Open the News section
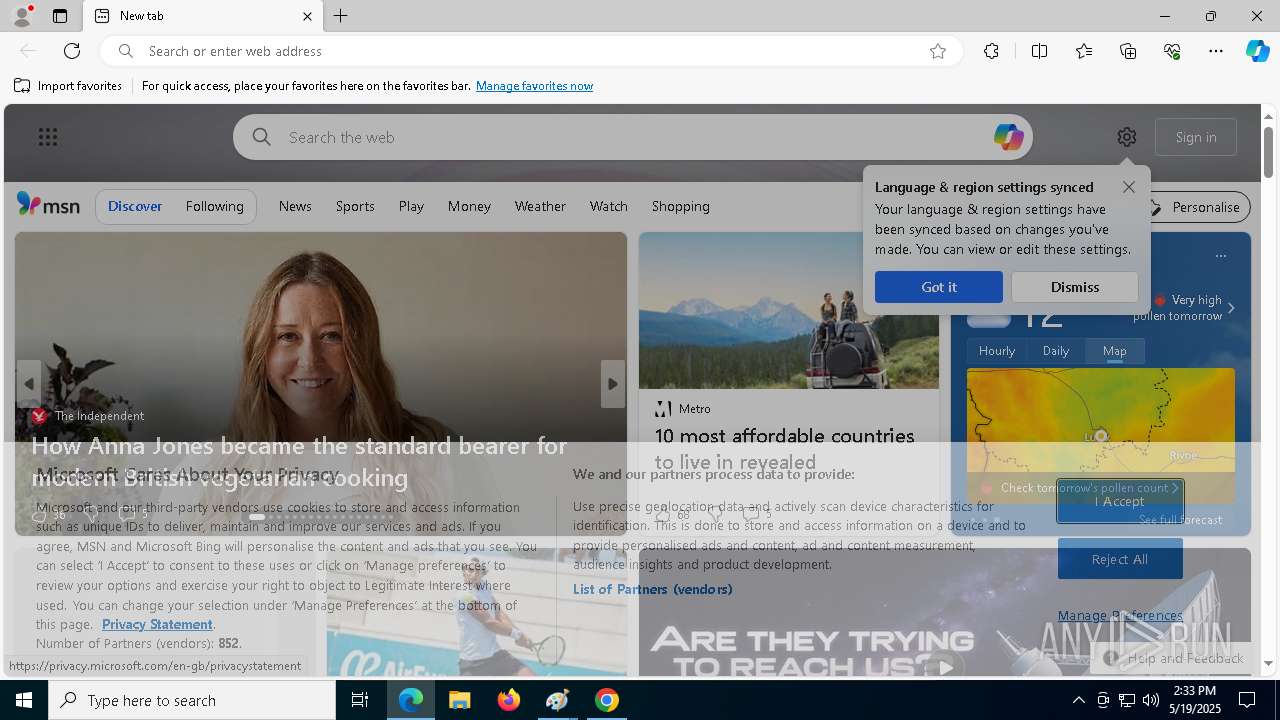Screen dimensions: 1280x720 pos(295,206)
